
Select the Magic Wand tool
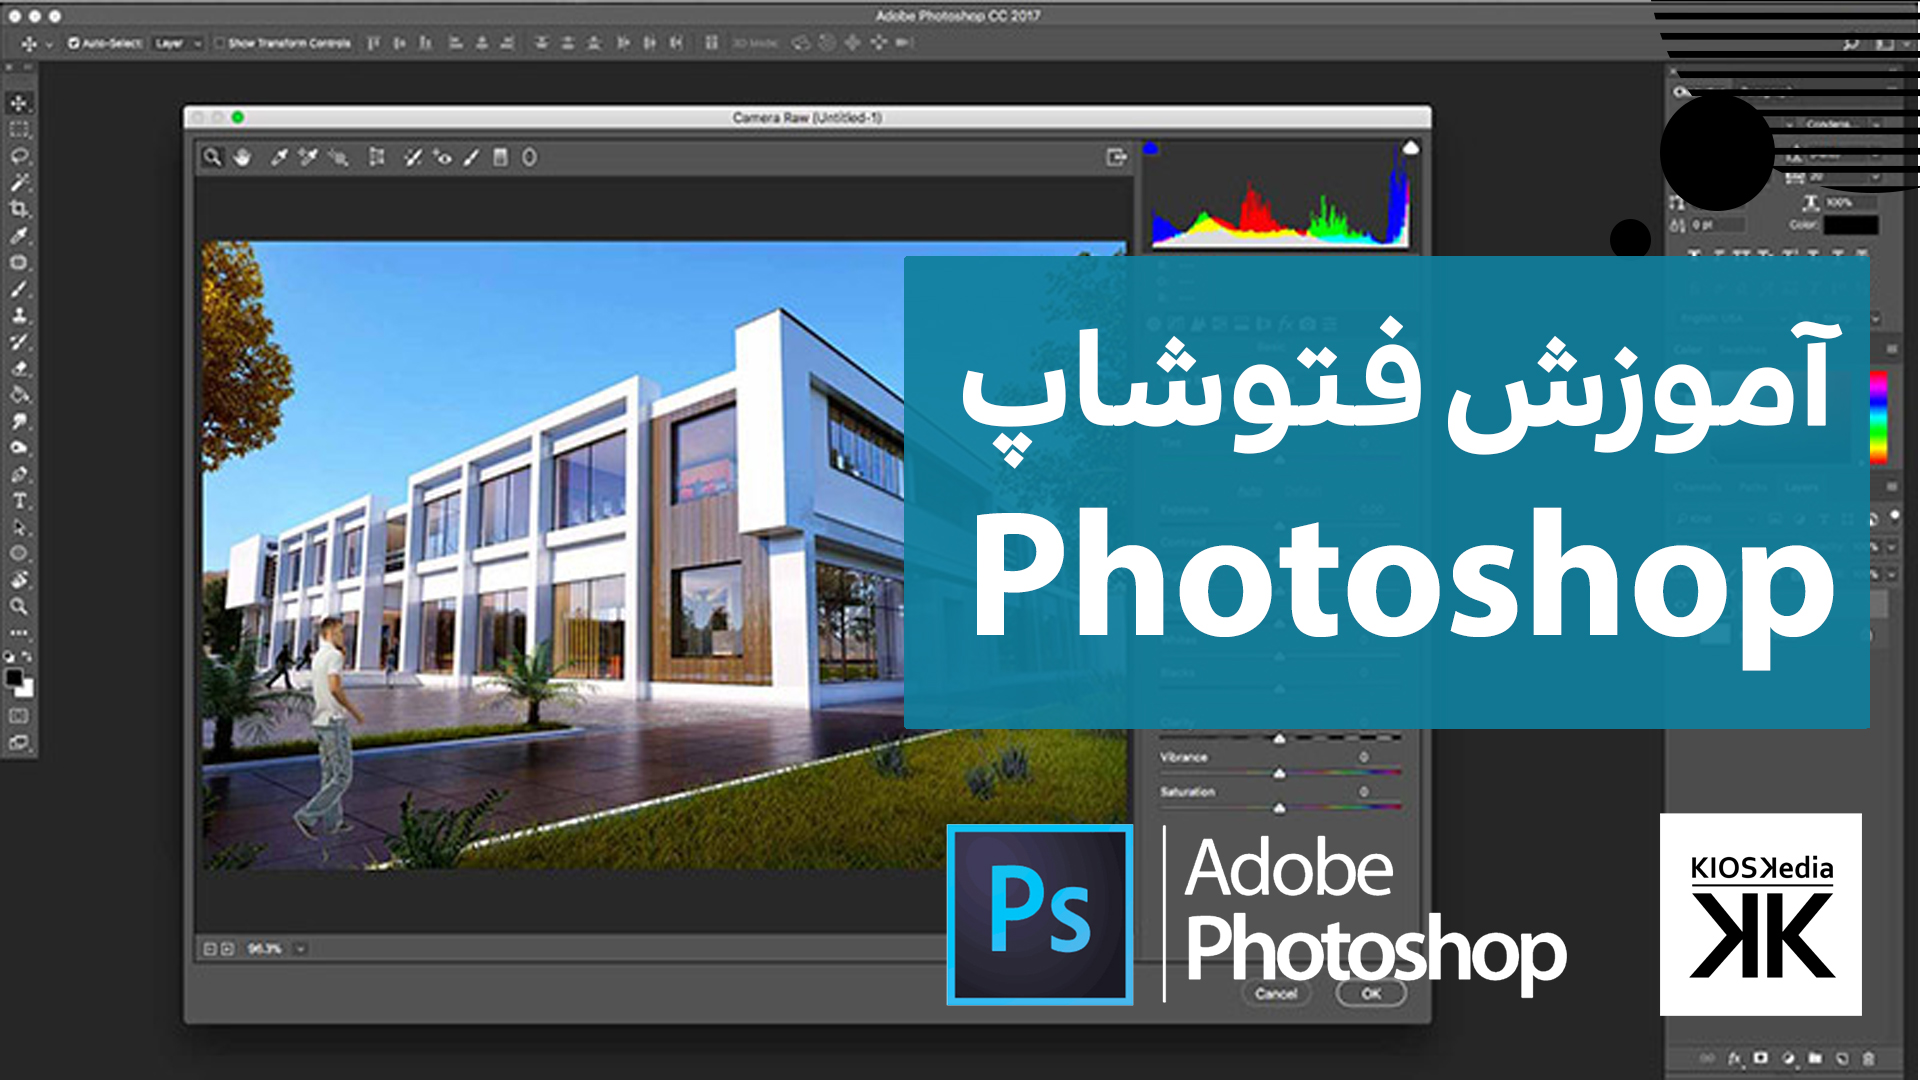[x=19, y=183]
